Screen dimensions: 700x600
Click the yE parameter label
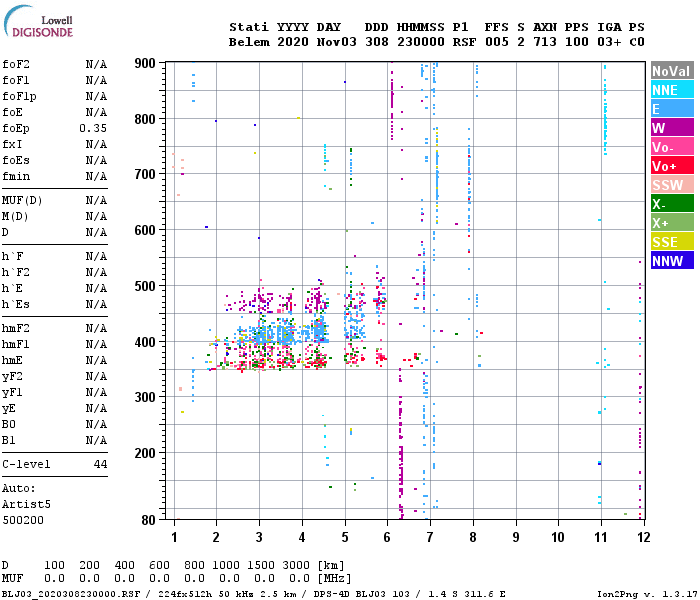pyautogui.click(x=9, y=409)
